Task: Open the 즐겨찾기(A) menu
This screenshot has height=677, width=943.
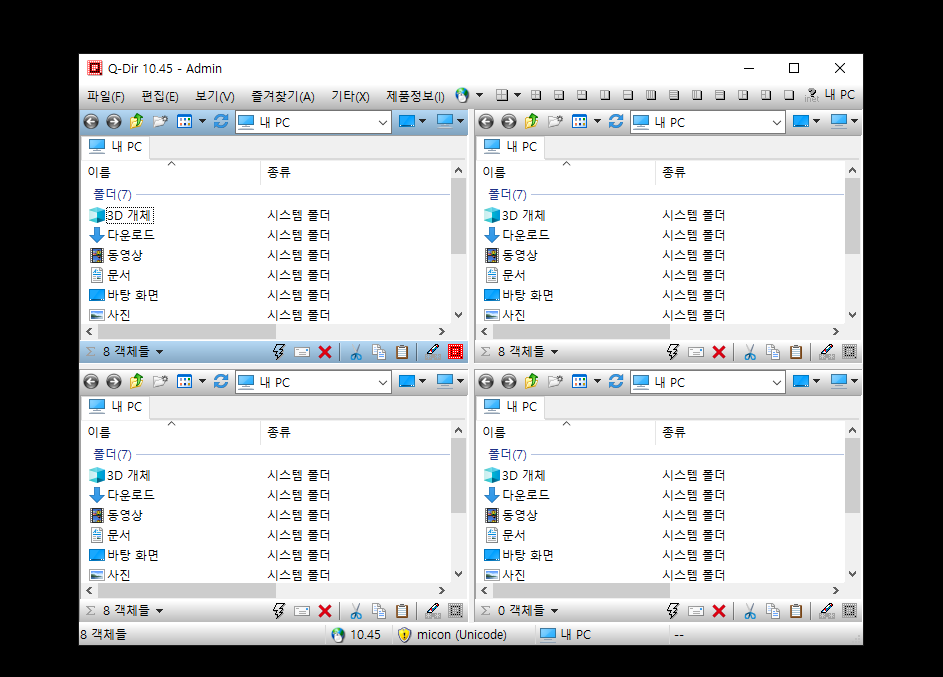Action: (x=283, y=96)
